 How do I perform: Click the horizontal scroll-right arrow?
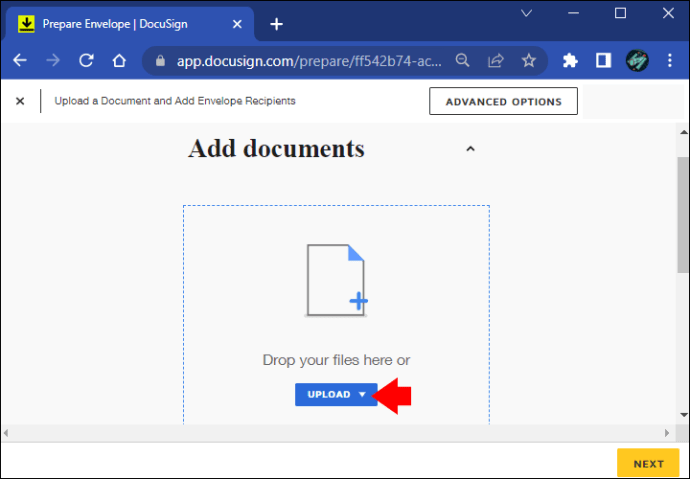coord(667,433)
